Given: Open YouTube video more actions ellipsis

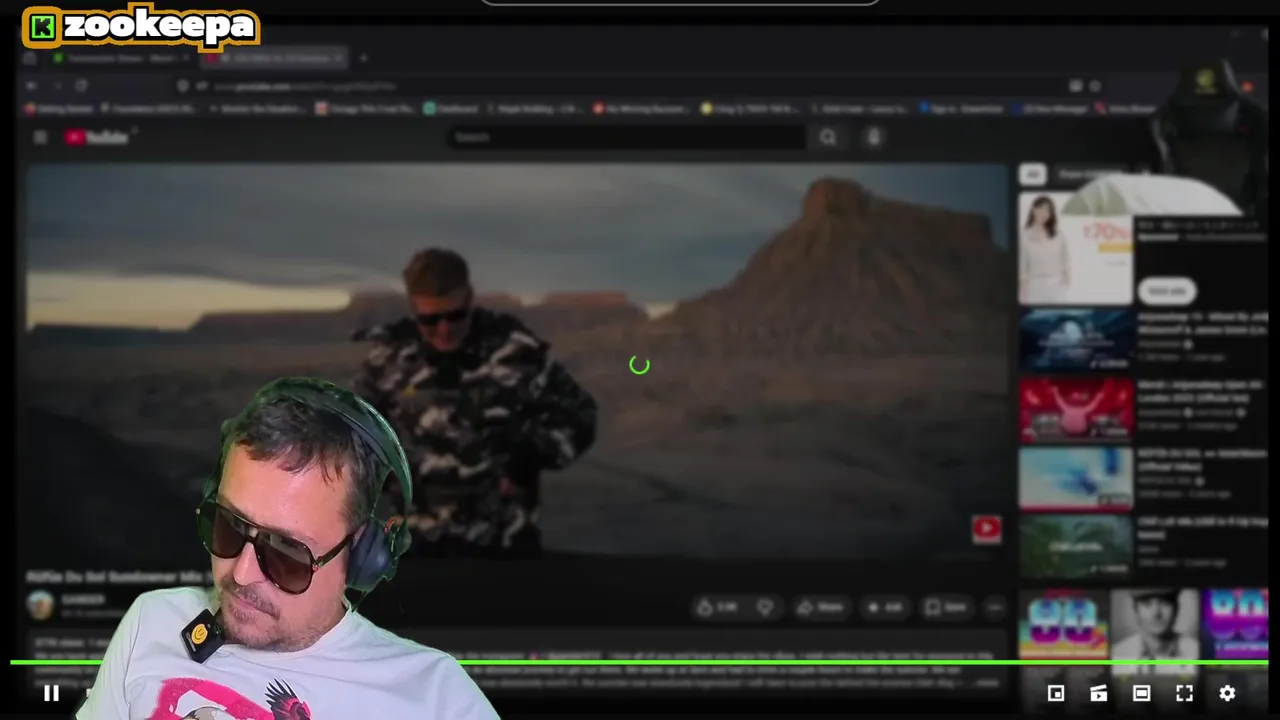Looking at the screenshot, I should click(994, 607).
